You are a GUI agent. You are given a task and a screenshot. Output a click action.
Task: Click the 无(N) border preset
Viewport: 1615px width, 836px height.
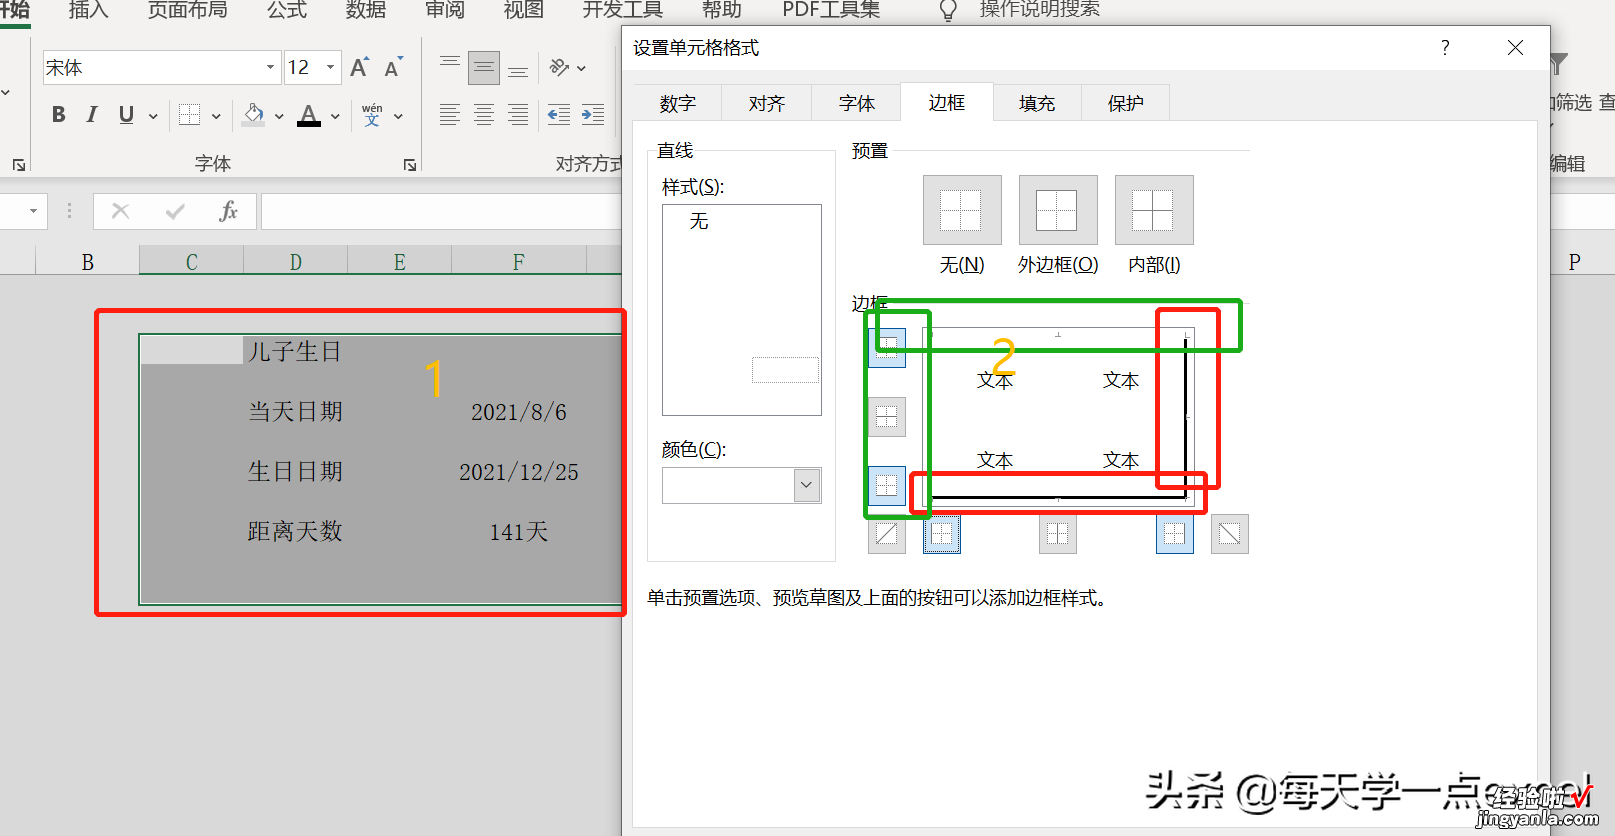click(962, 210)
